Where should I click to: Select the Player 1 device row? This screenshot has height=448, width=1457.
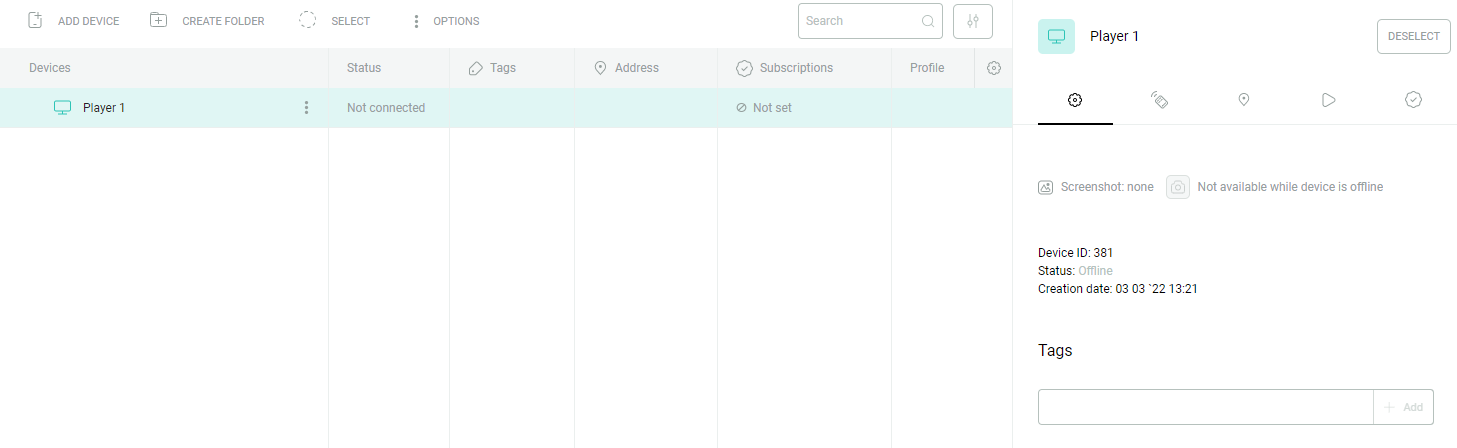point(506,108)
